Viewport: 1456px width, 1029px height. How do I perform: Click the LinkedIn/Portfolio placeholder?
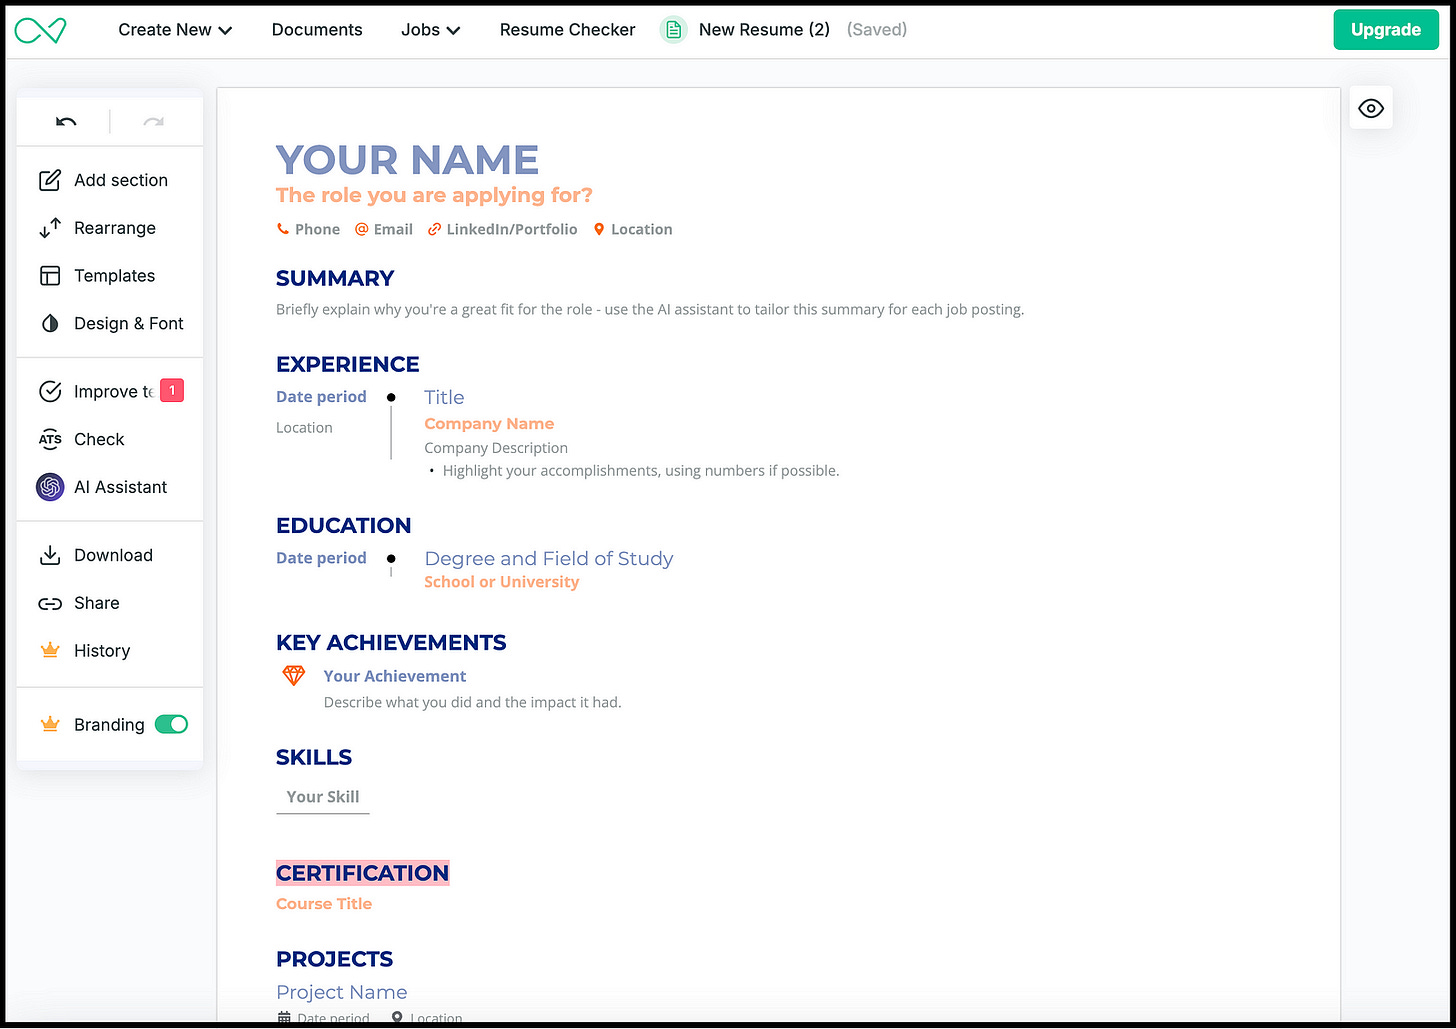[x=512, y=229]
